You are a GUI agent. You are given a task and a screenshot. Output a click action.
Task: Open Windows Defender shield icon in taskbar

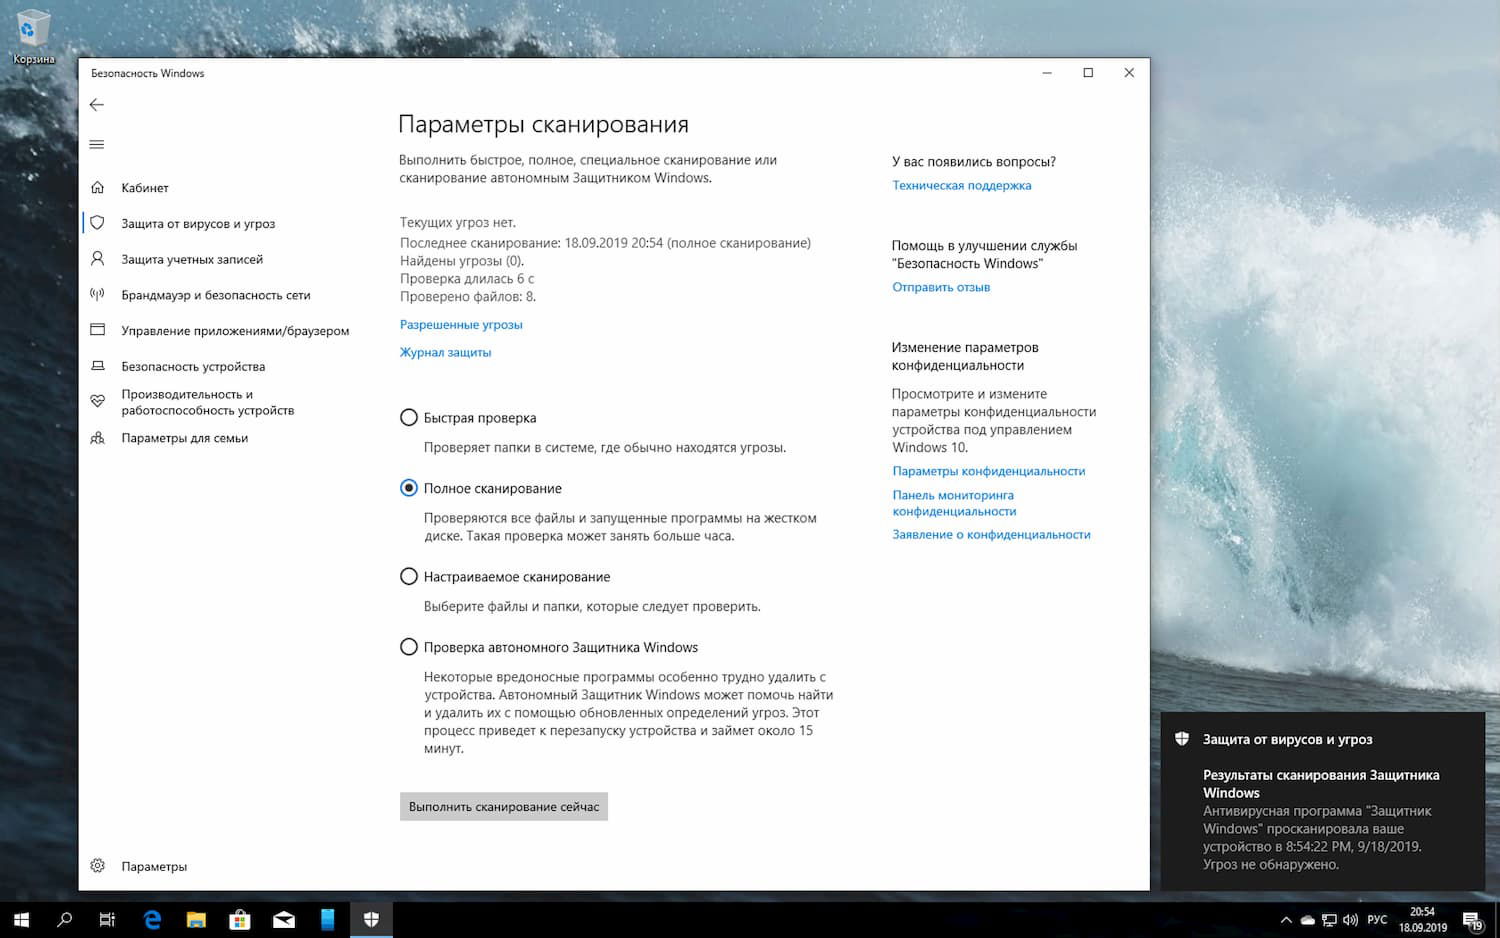pyautogui.click(x=370, y=919)
